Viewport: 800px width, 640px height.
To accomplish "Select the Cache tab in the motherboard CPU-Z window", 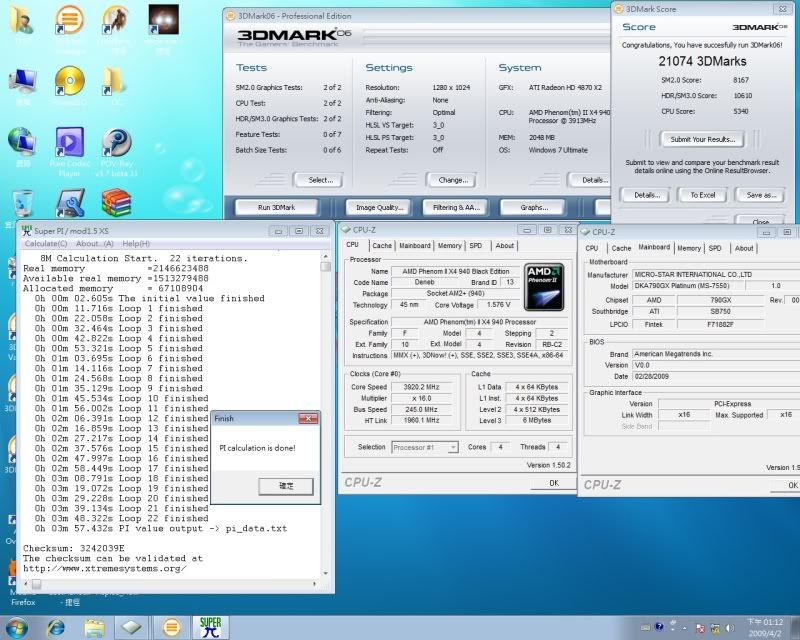I will click(621, 248).
